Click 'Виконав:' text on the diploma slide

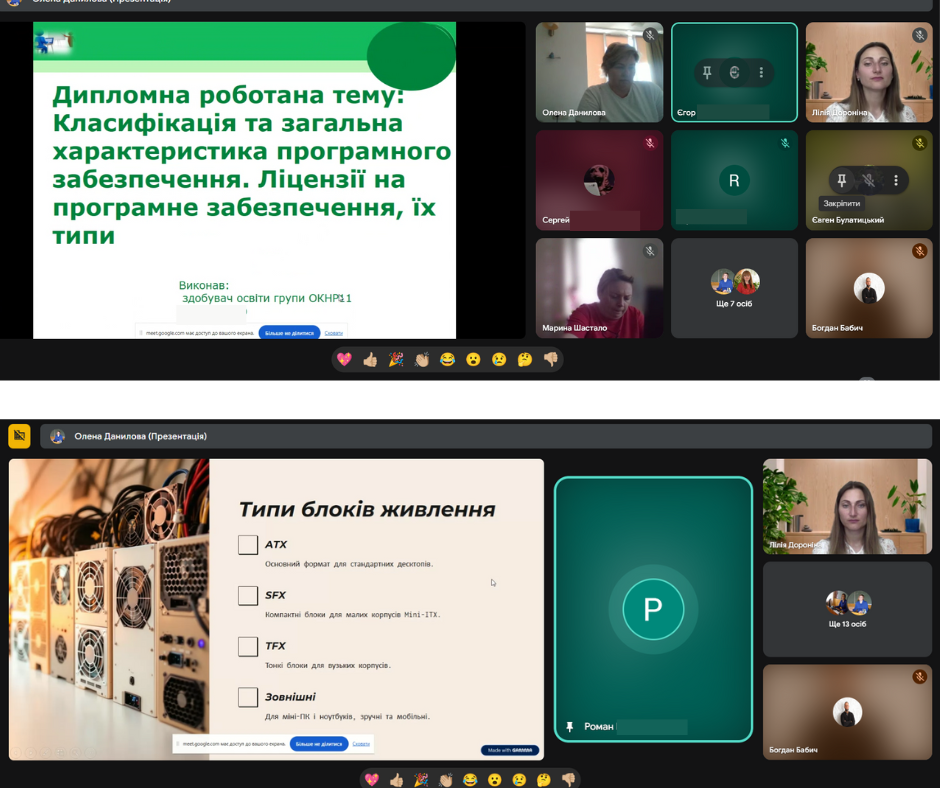click(204, 285)
